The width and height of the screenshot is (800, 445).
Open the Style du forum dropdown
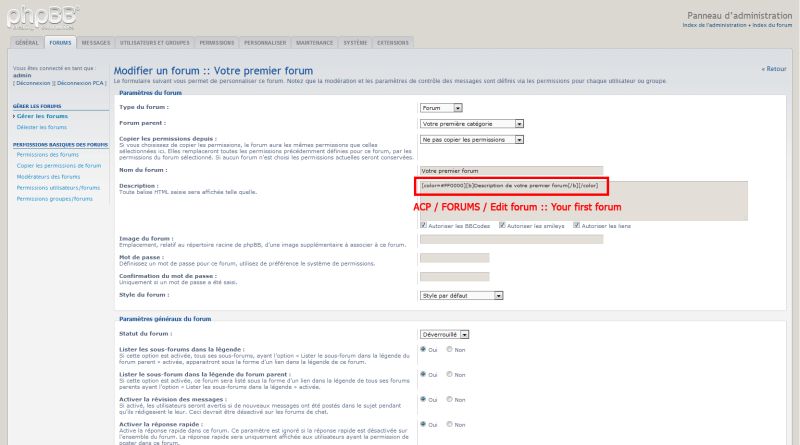coord(461,295)
